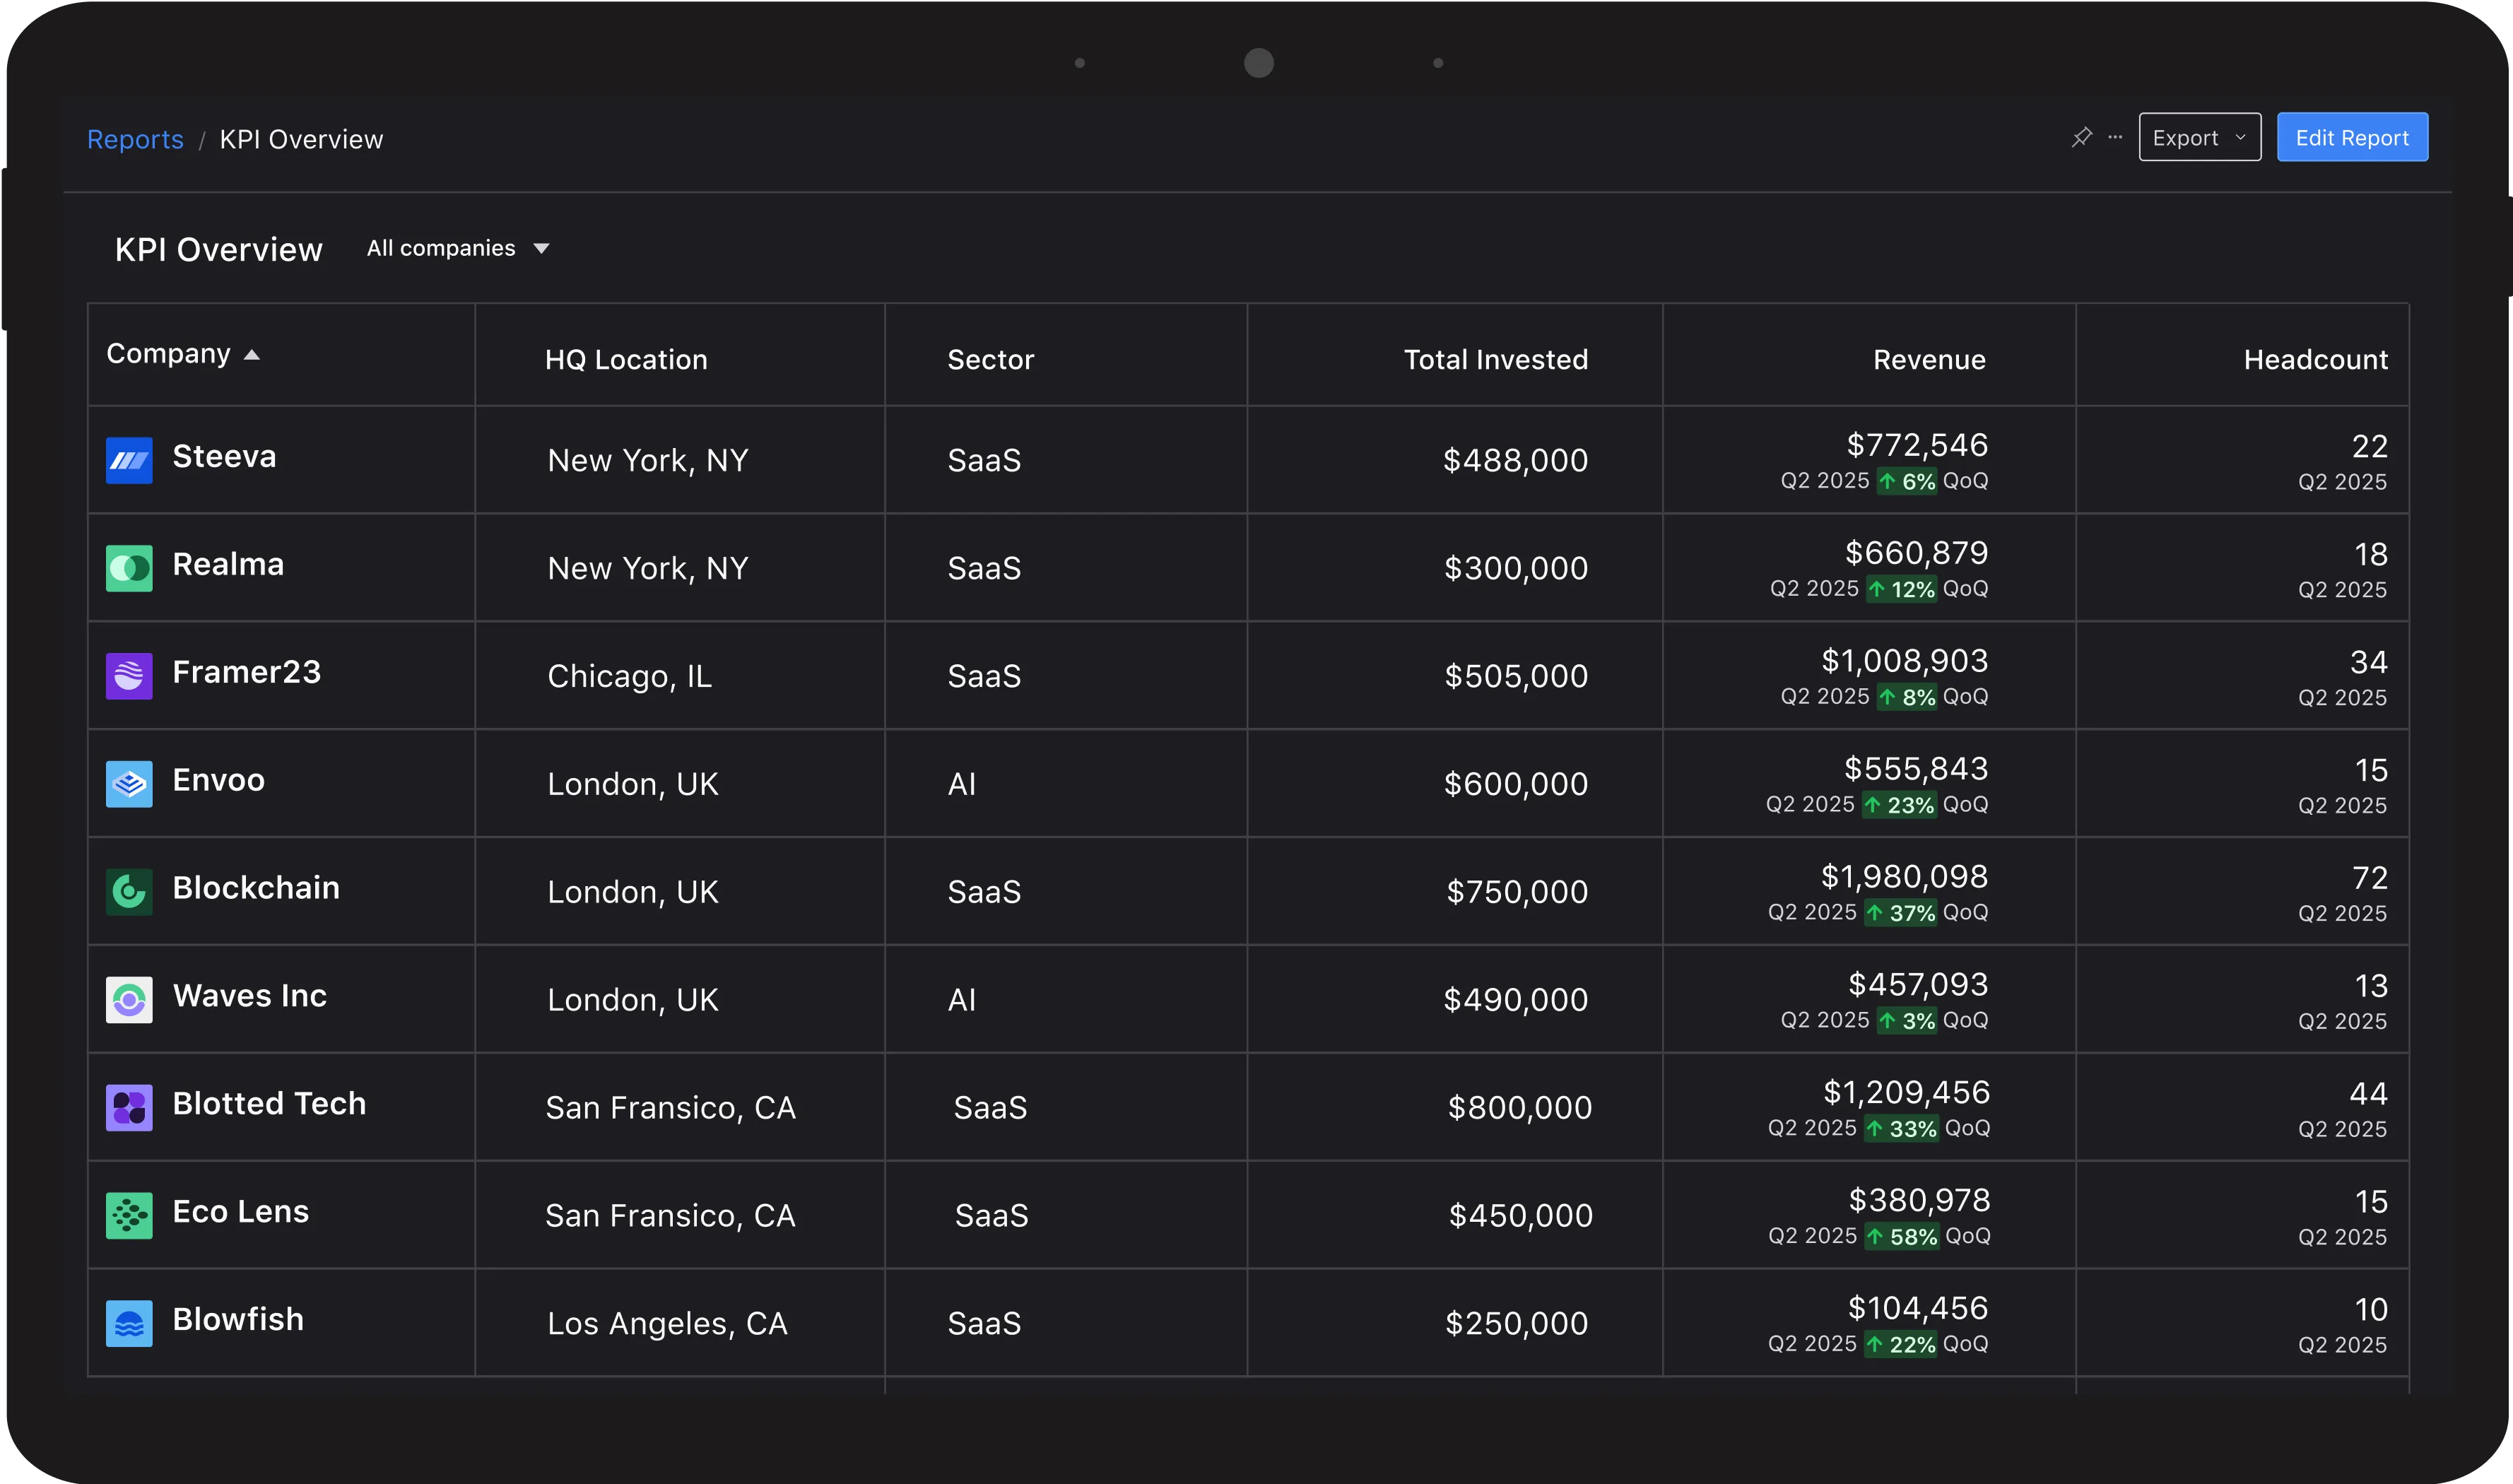Open the three-dot more options menu
Screen dimensions: 2513x1484
point(2115,137)
